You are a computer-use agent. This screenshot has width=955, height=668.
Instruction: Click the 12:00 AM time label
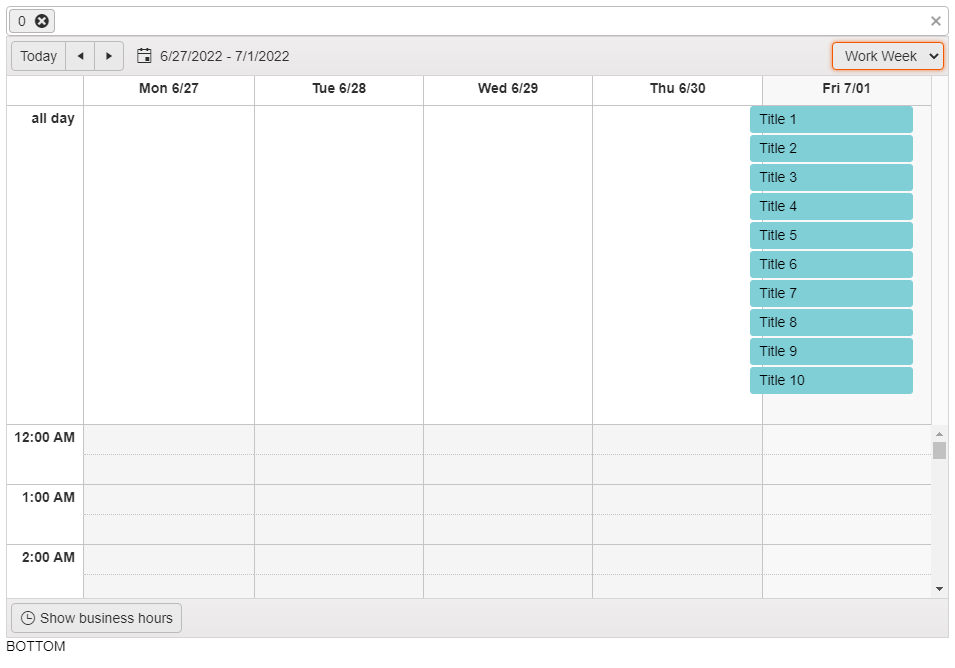(x=44, y=437)
